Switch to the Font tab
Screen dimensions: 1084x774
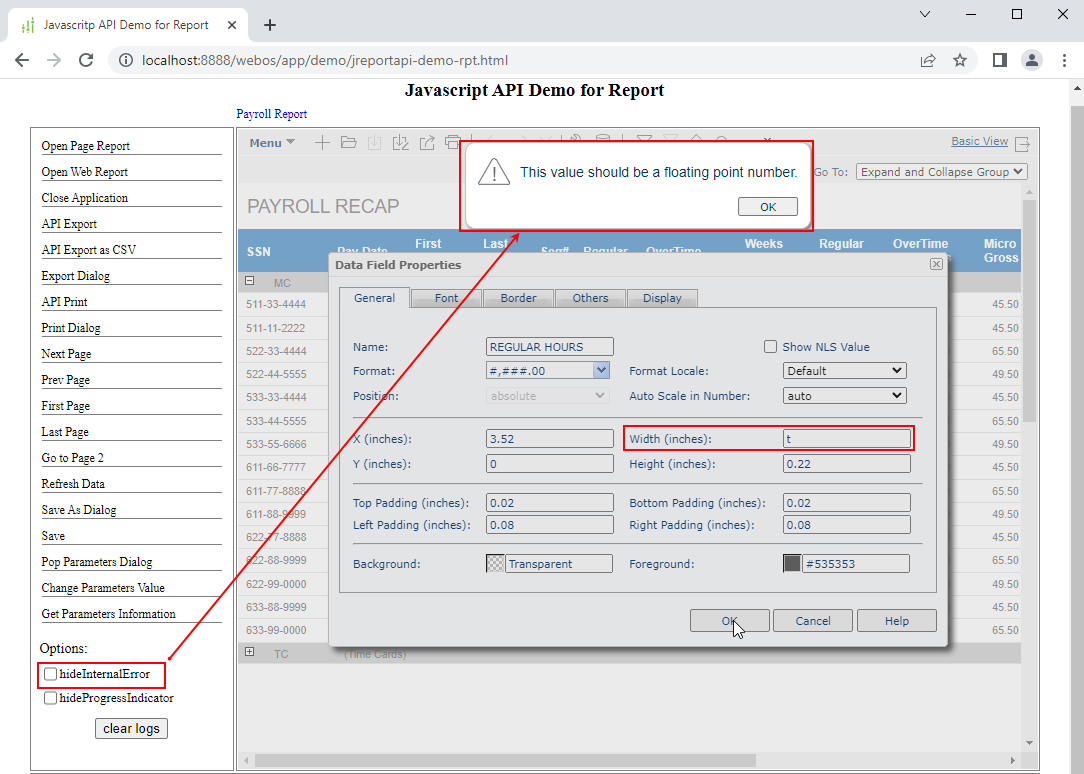(446, 298)
